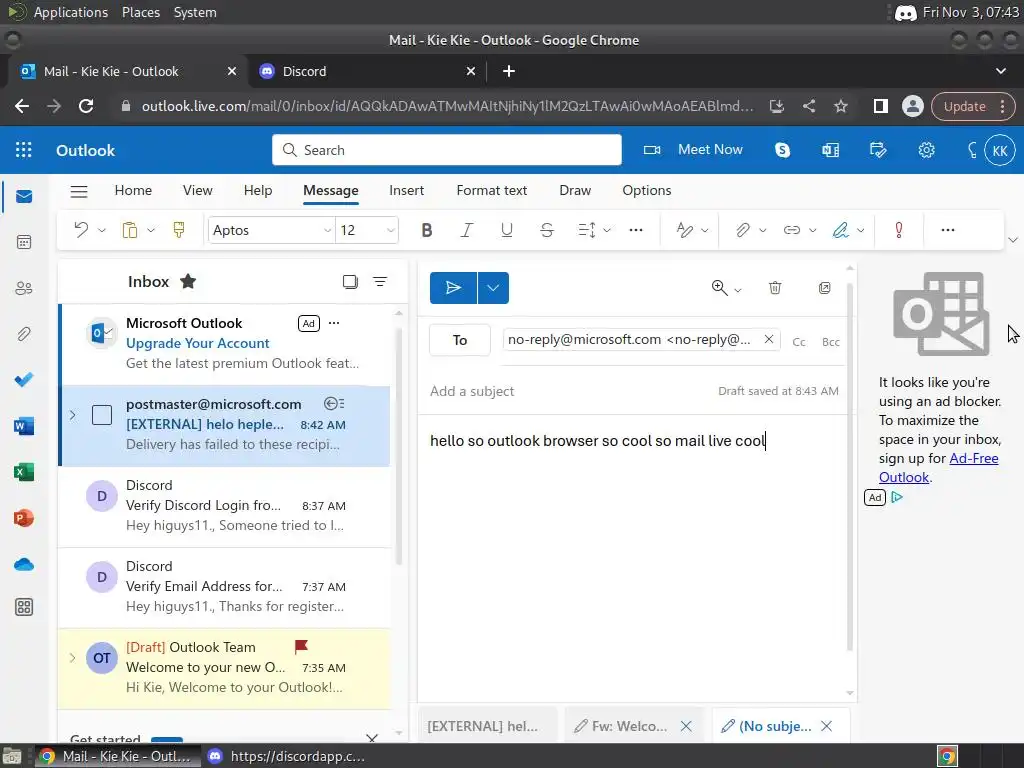Click the To recipients button
Image resolution: width=1024 pixels, height=768 pixels.
pos(460,340)
